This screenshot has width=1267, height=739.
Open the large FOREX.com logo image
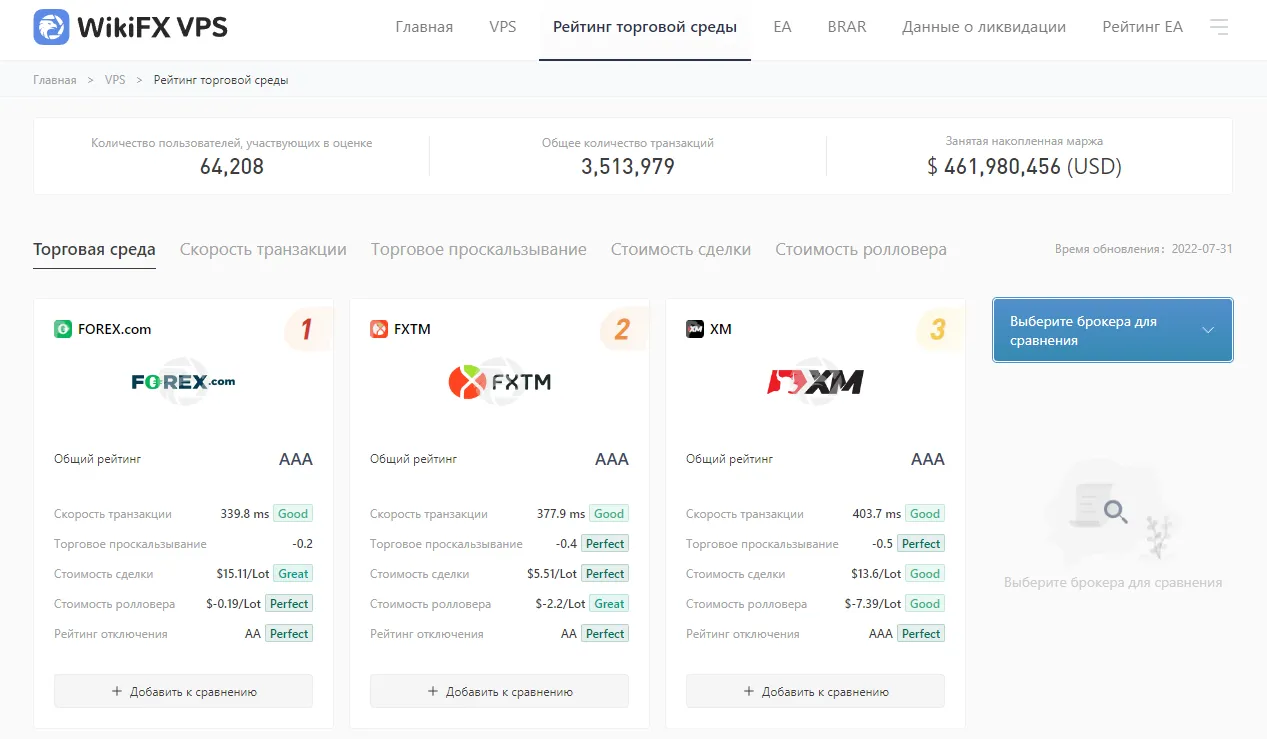[x=183, y=381]
